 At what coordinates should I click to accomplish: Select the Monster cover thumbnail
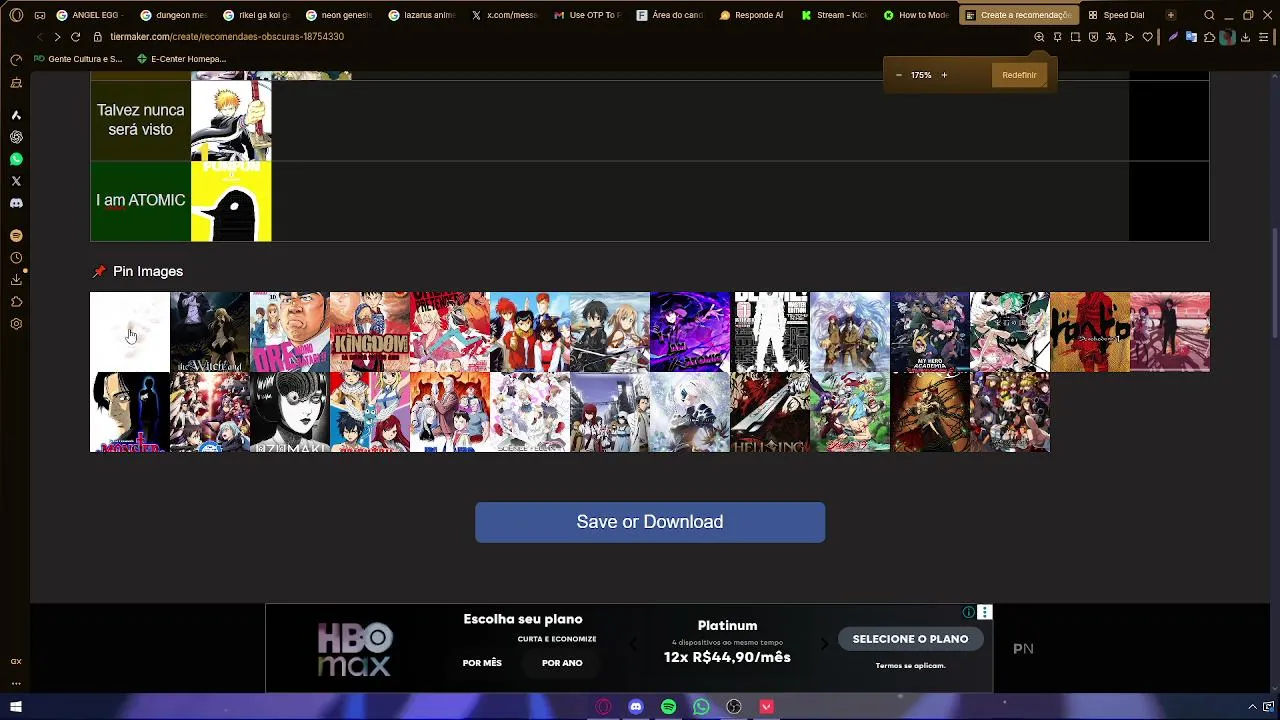(x=130, y=412)
